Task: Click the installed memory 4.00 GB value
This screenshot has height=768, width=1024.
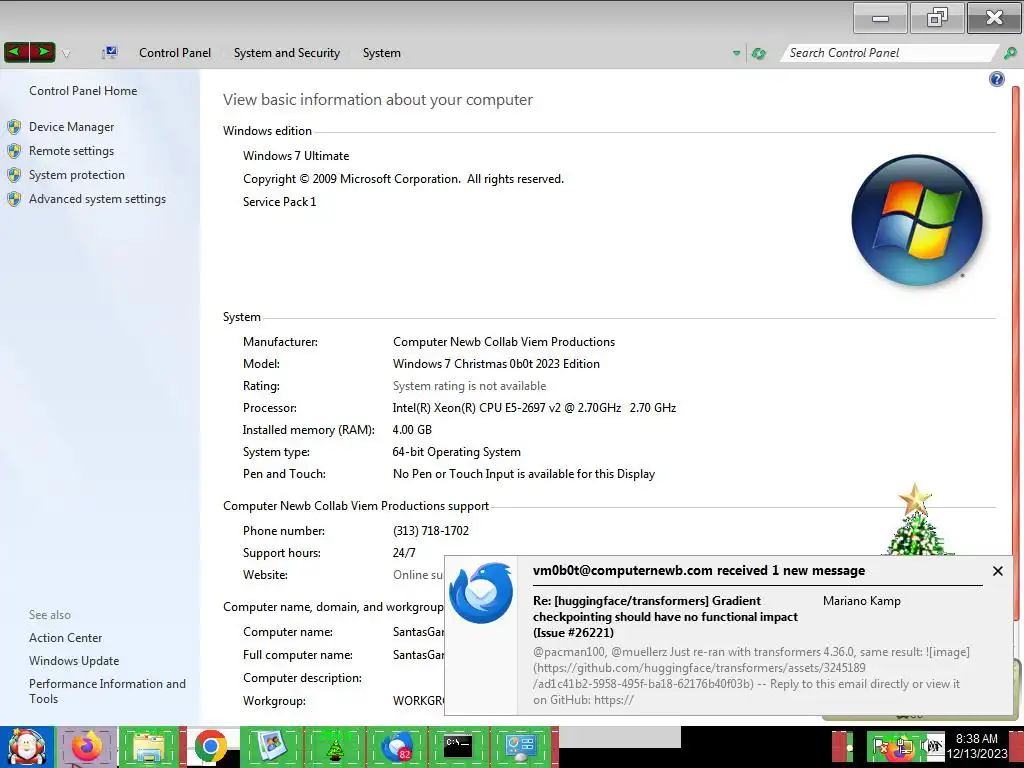Action: click(x=412, y=430)
